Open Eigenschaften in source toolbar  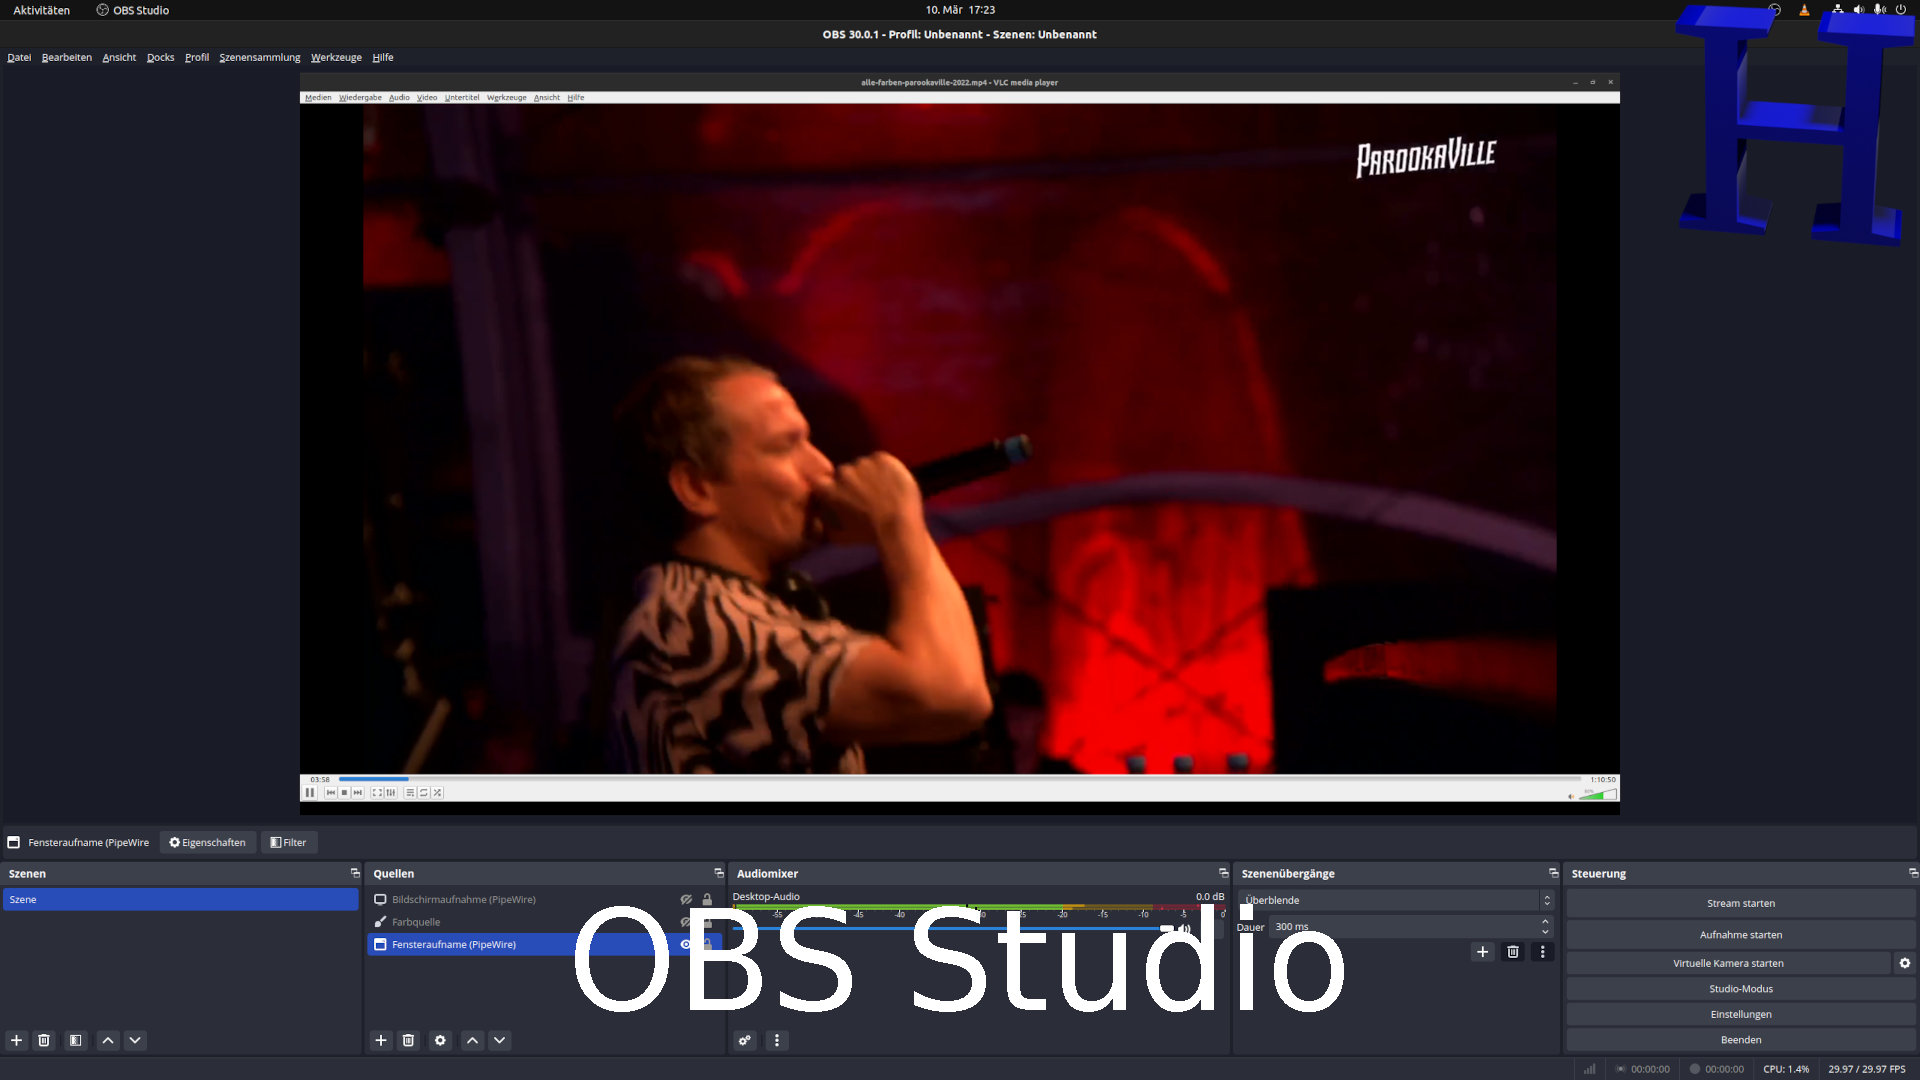tap(208, 842)
